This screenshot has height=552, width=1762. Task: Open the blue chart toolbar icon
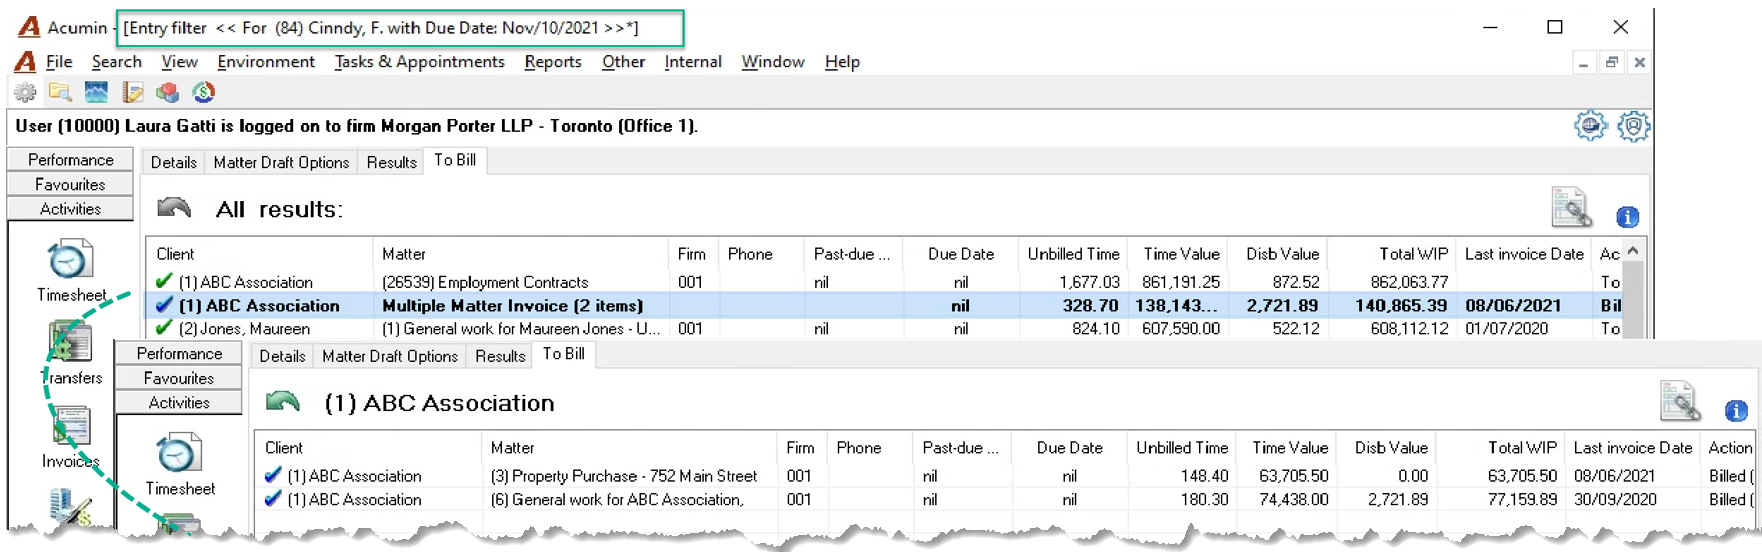point(96,93)
